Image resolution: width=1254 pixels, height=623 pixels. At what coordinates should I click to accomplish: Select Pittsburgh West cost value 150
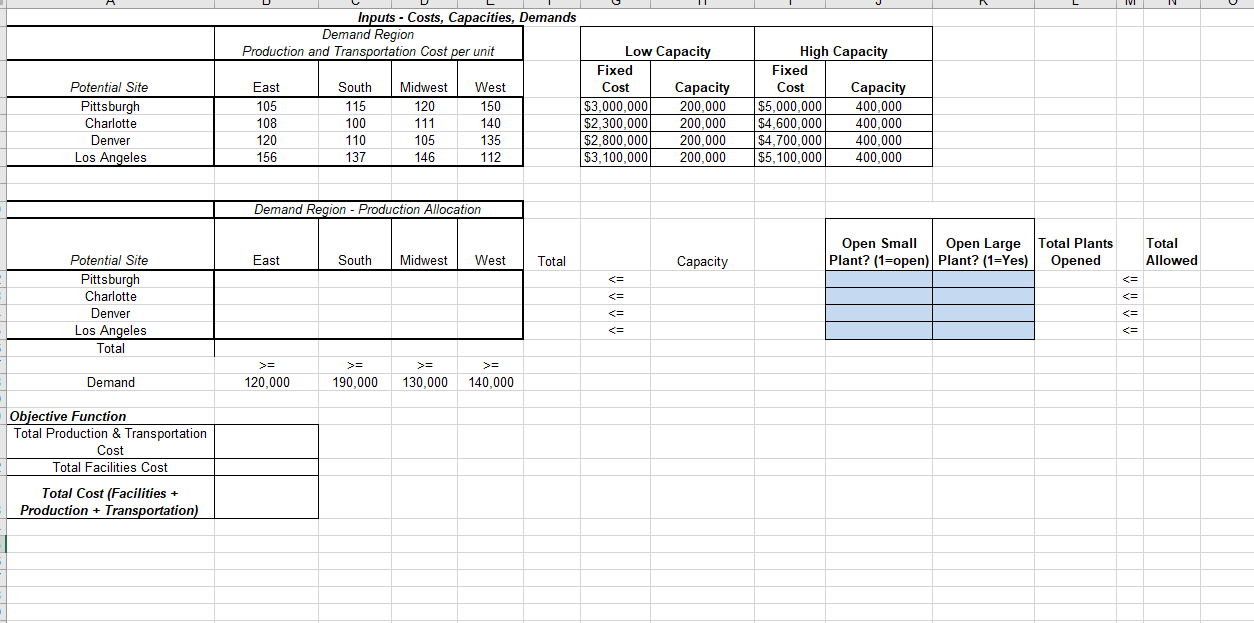490,106
